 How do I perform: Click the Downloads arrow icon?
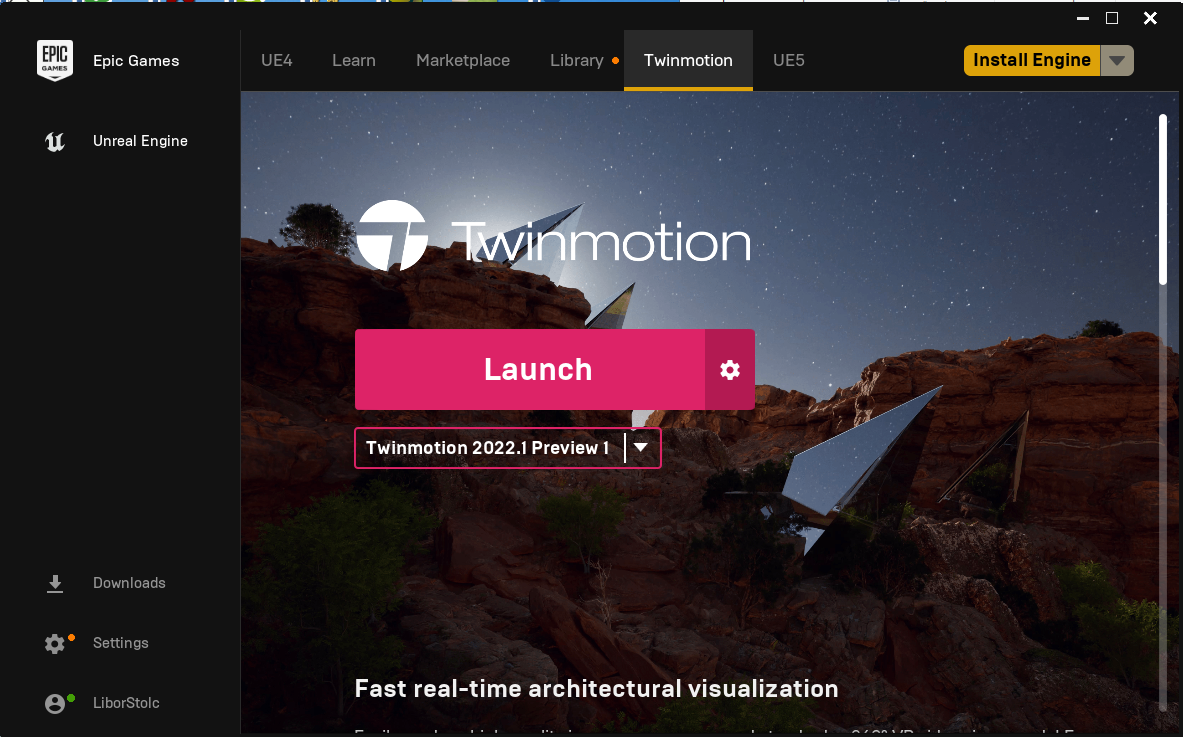coord(54,583)
